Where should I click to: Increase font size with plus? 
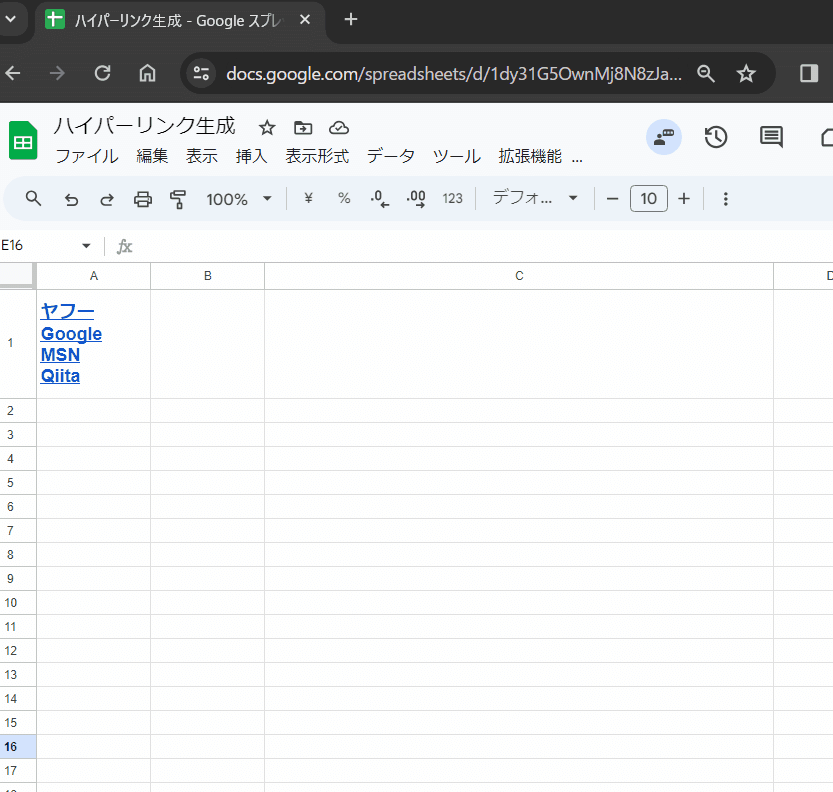tap(684, 199)
